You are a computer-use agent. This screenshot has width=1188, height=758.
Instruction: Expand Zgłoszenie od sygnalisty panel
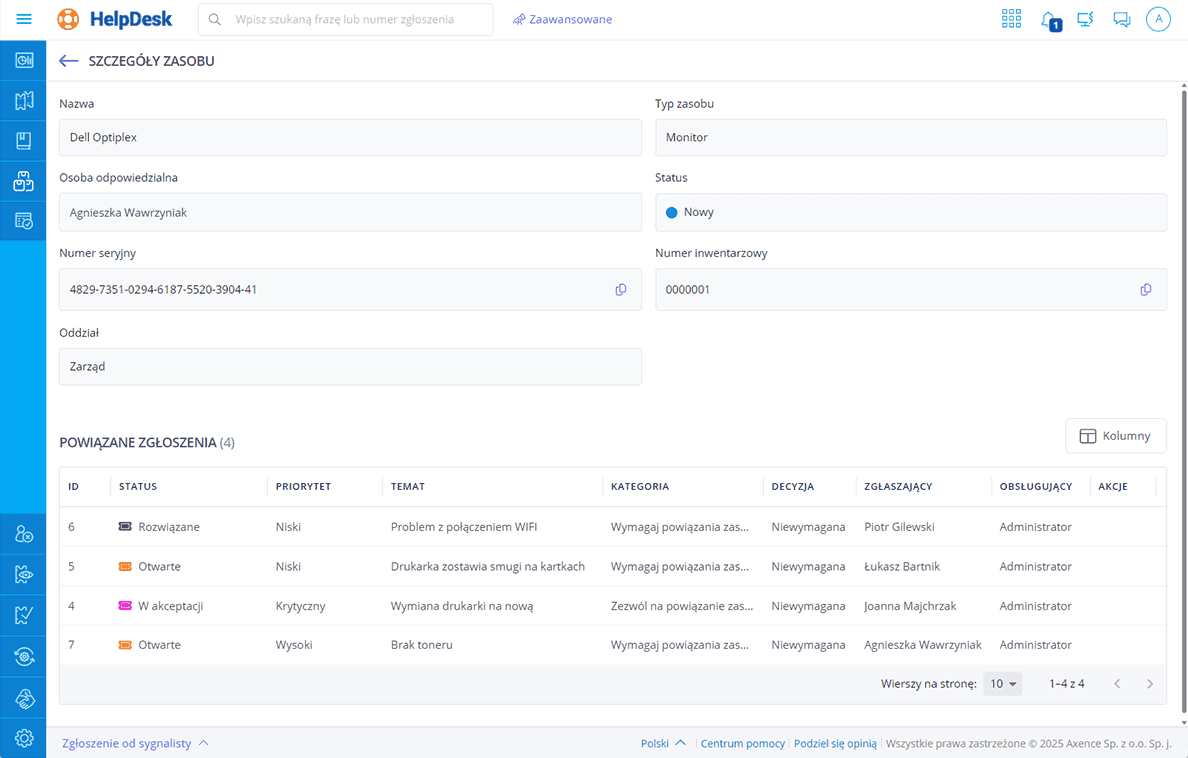(x=135, y=743)
